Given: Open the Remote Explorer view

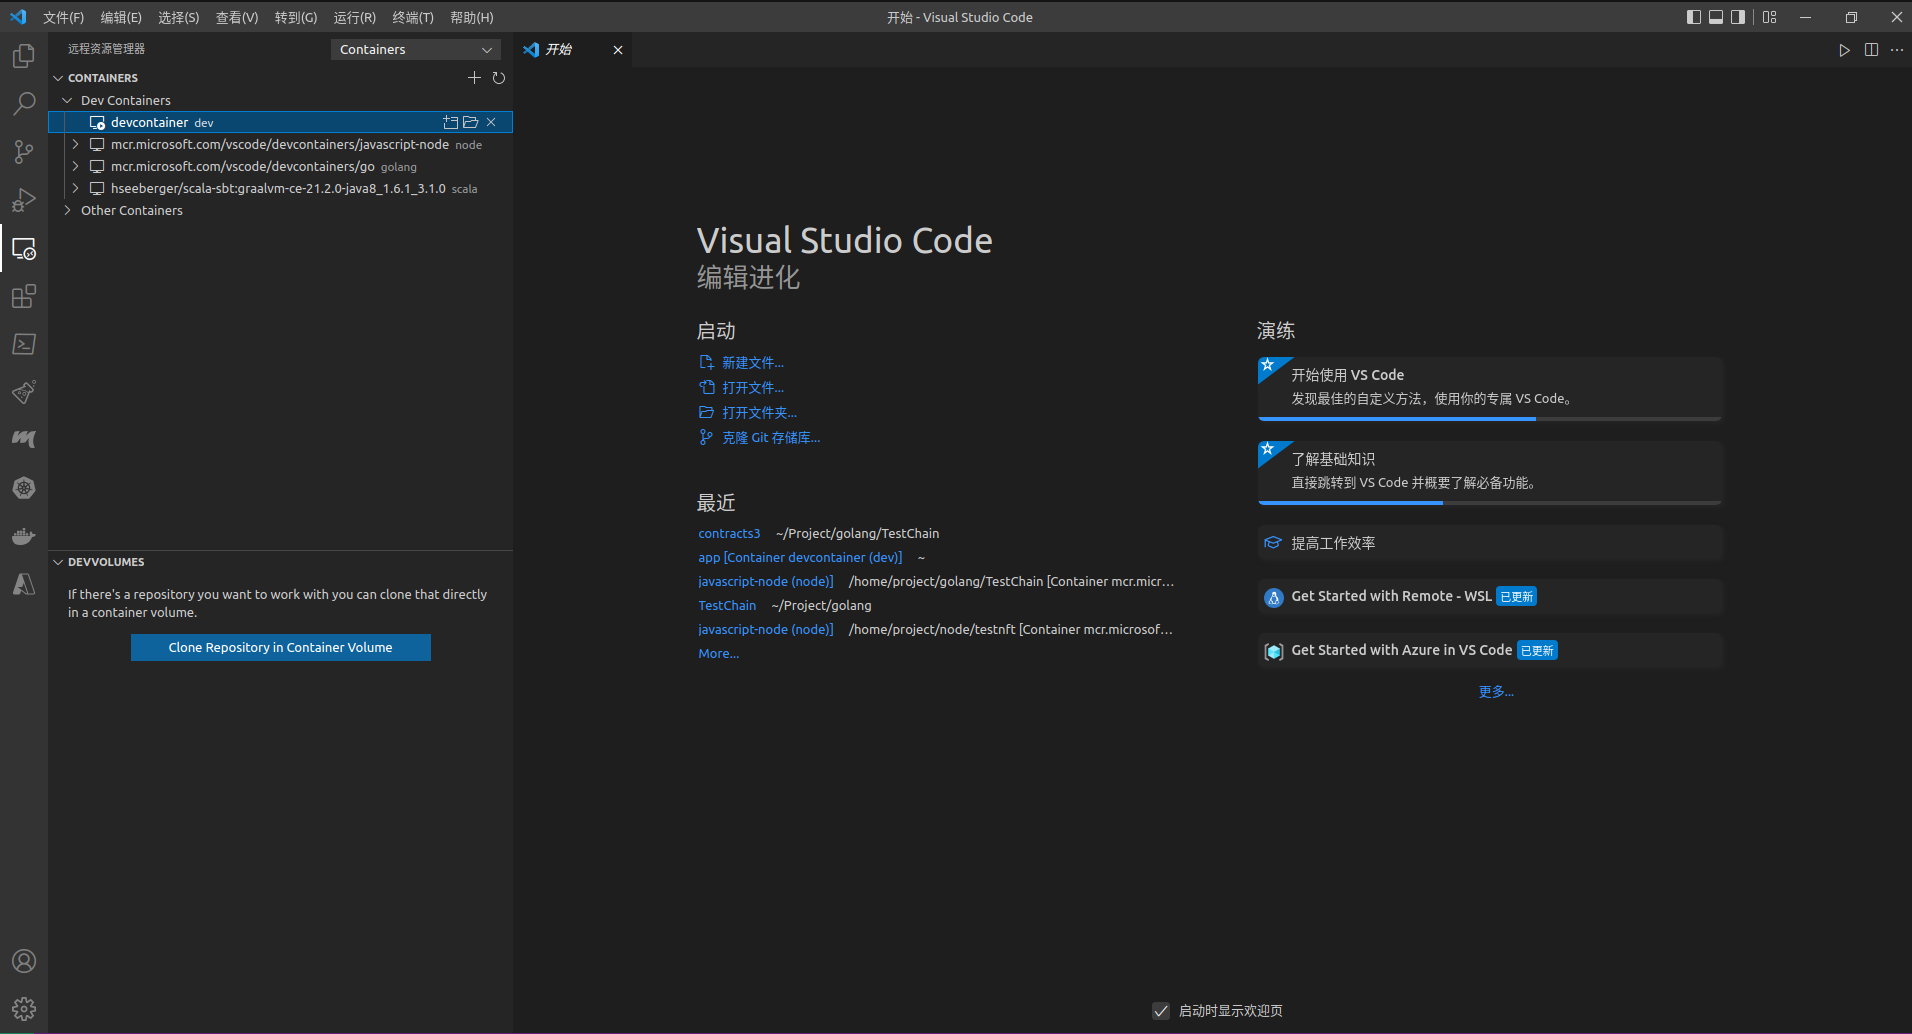Looking at the screenshot, I should click(24, 248).
